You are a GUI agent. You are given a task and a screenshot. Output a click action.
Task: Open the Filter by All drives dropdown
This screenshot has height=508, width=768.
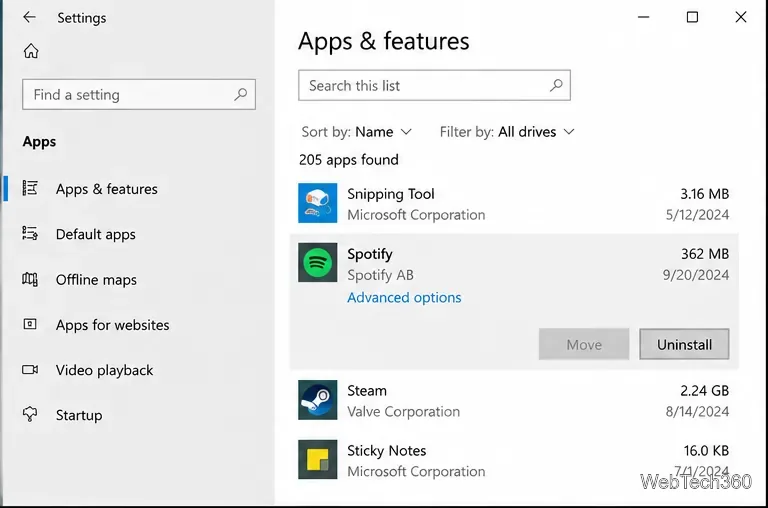pyautogui.click(x=507, y=132)
